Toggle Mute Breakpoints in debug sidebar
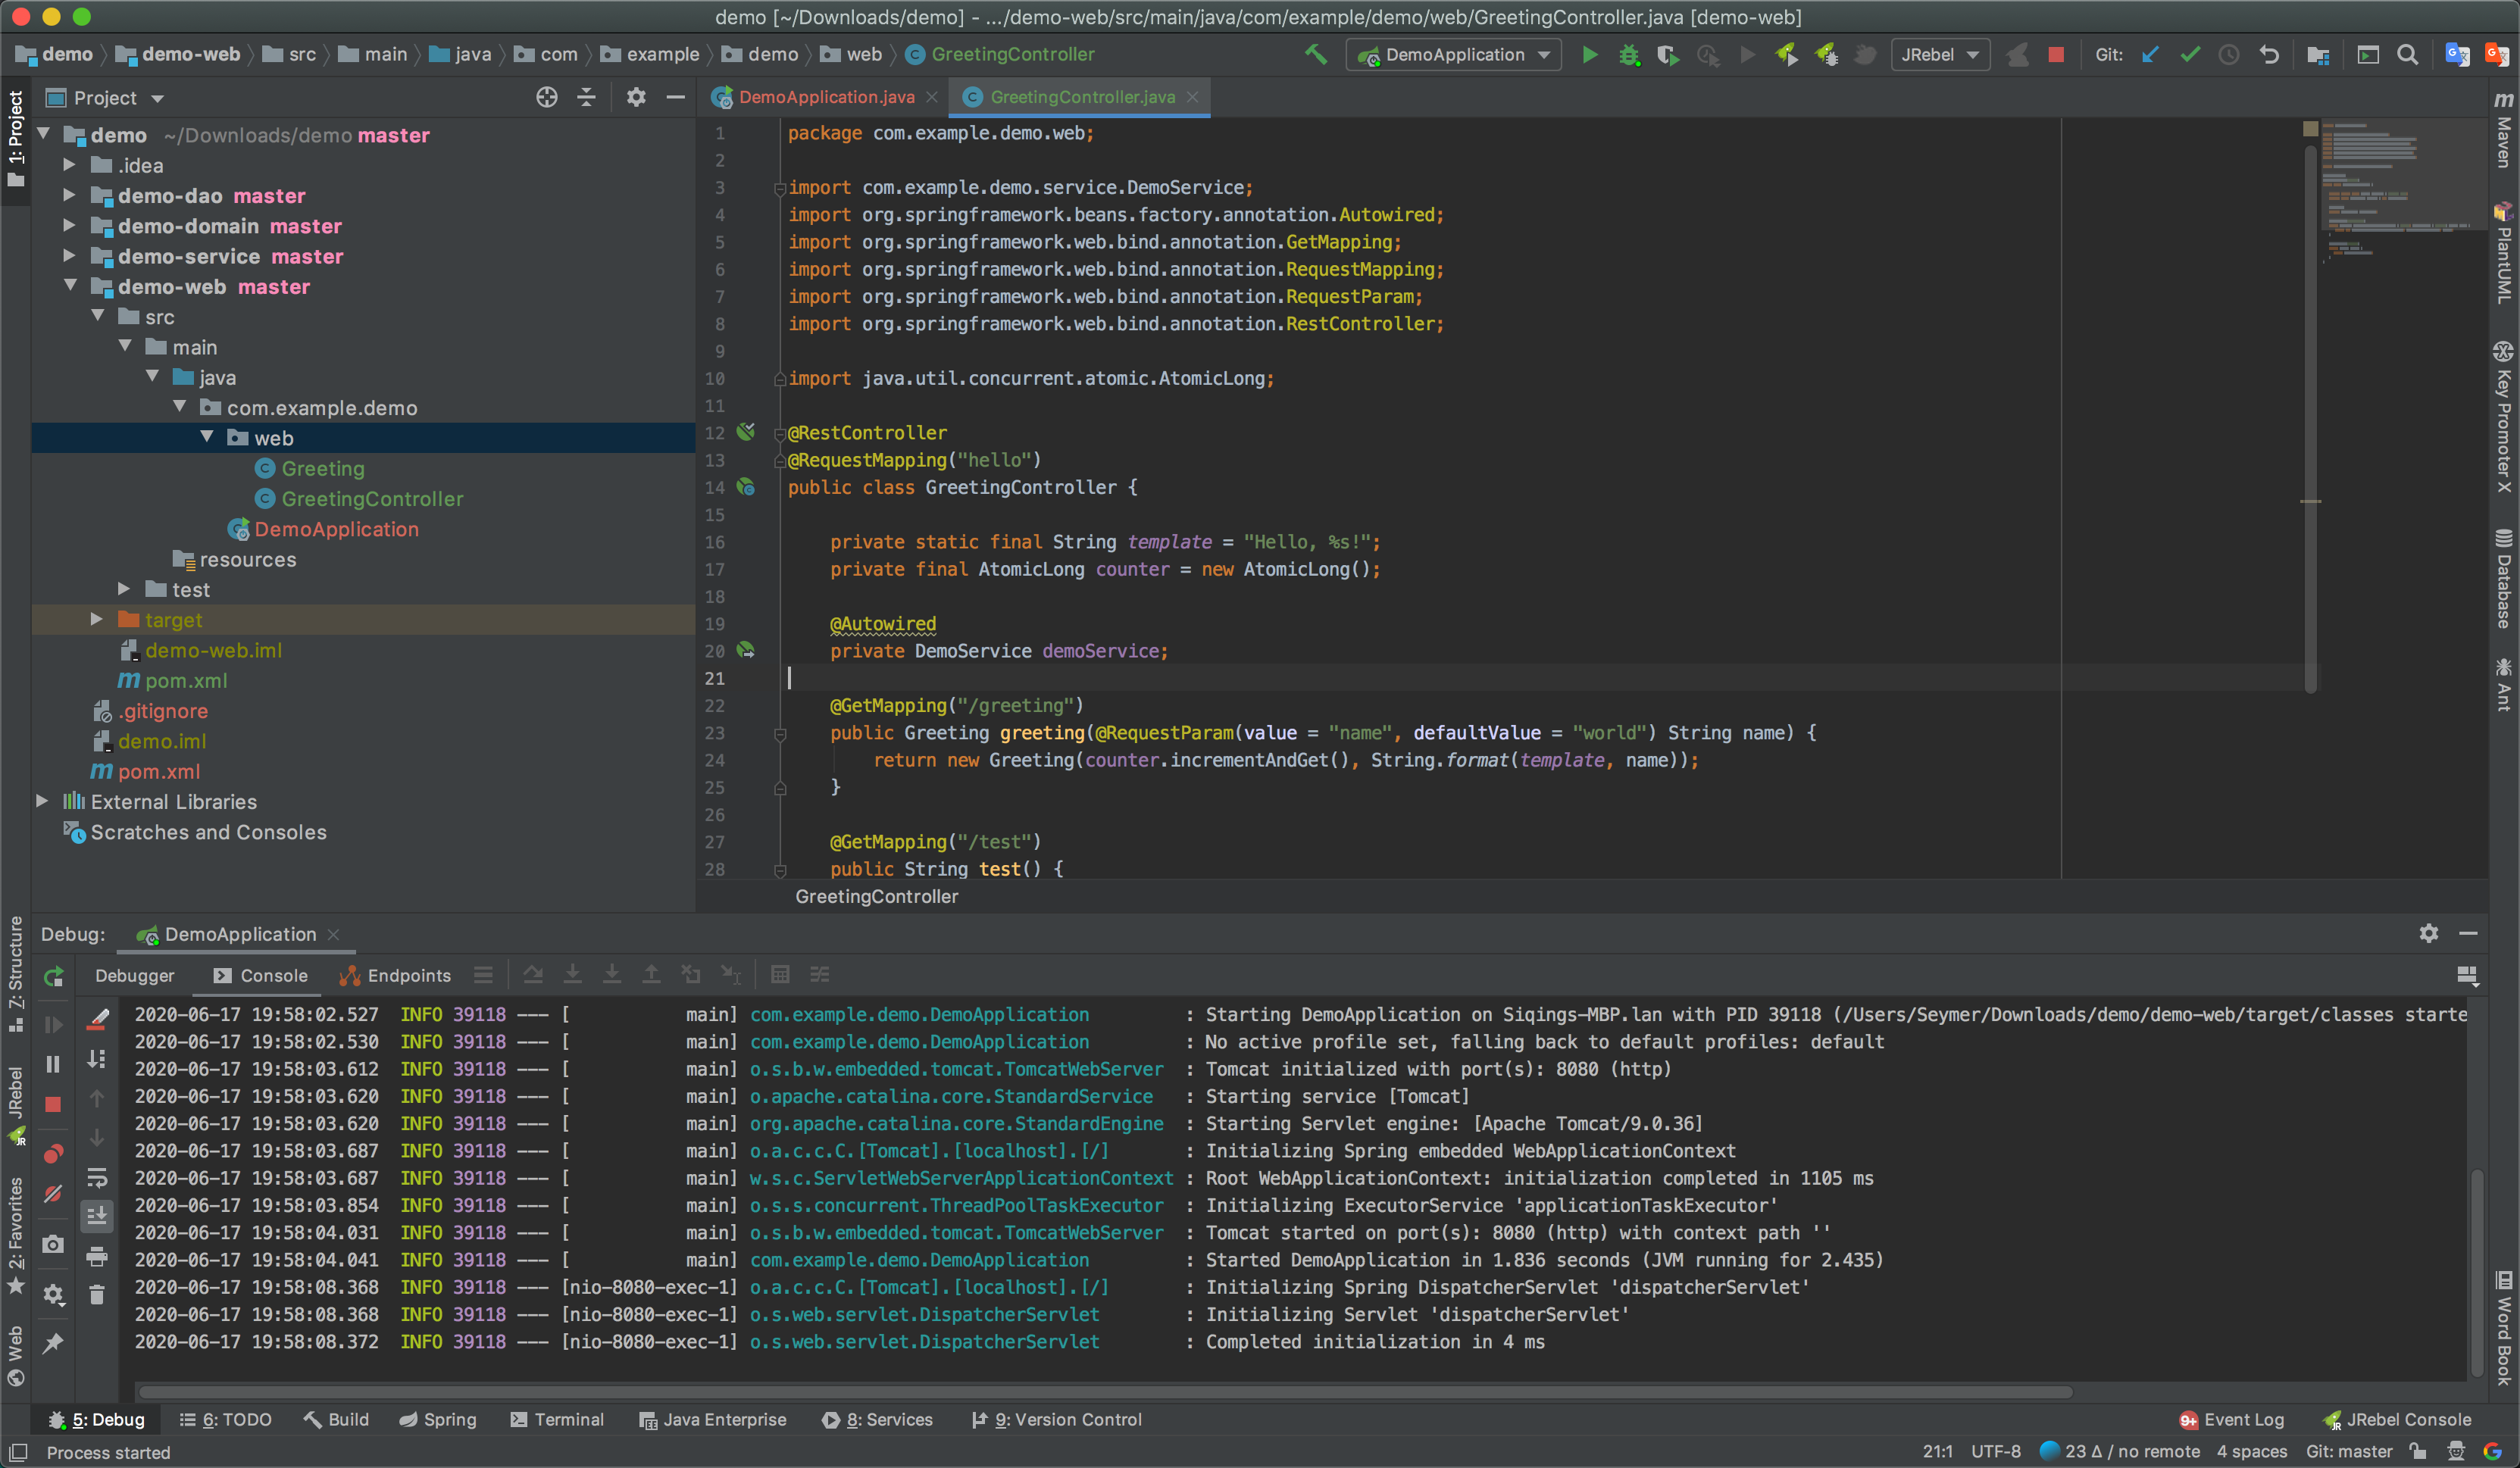 [54, 1194]
